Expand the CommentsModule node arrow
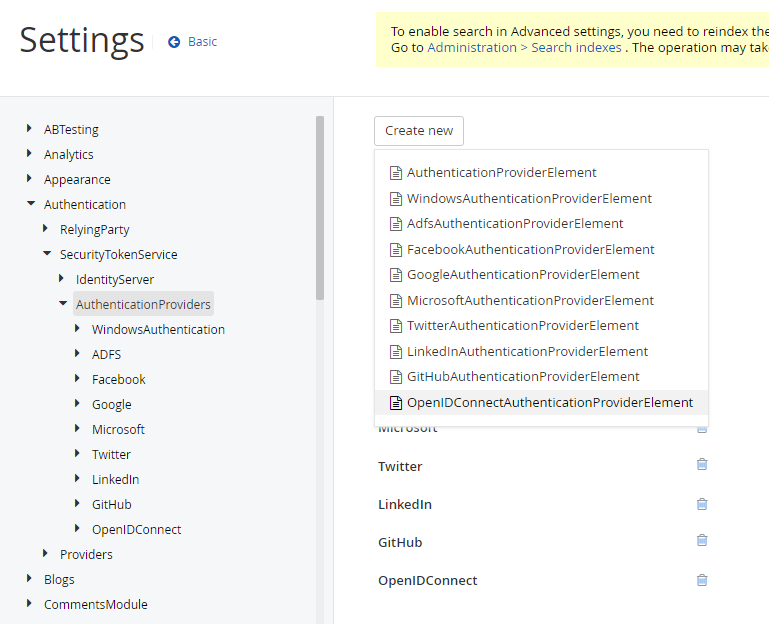Screen dimensions: 769x624 29,603
